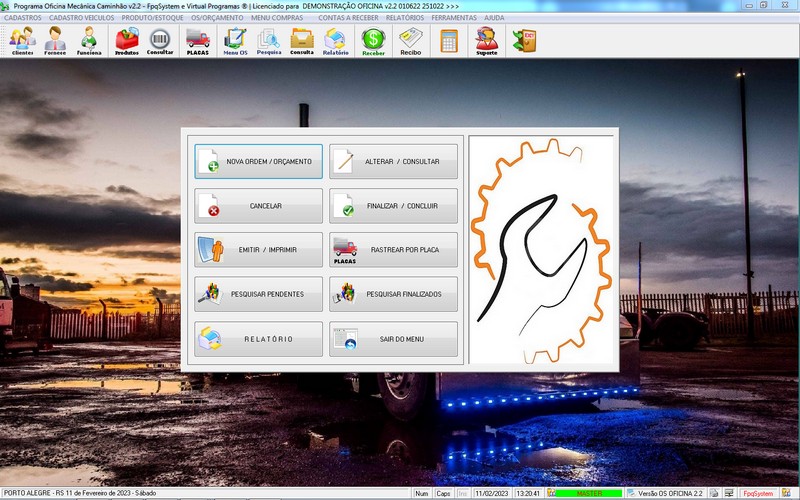The image size is (800, 500).
Task: Click the PESQUISAR PENDENTES button
Action: click(x=258, y=294)
